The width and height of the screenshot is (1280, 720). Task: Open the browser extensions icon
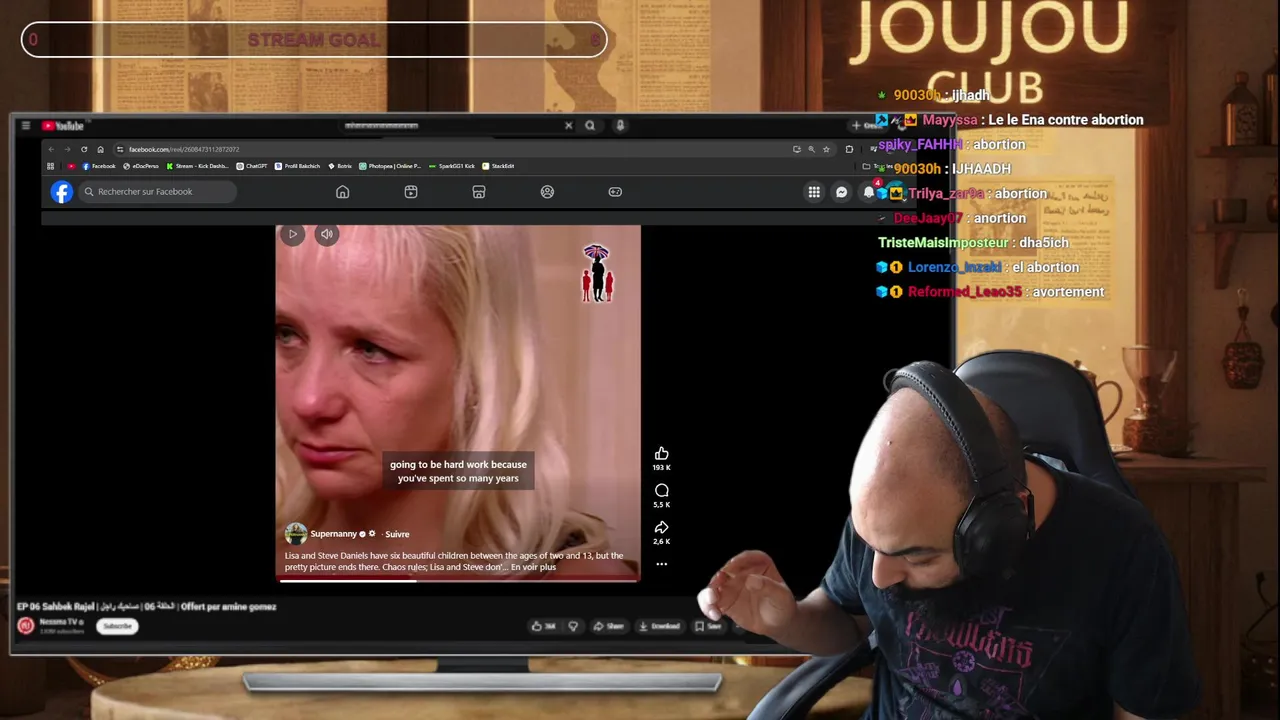(x=849, y=149)
